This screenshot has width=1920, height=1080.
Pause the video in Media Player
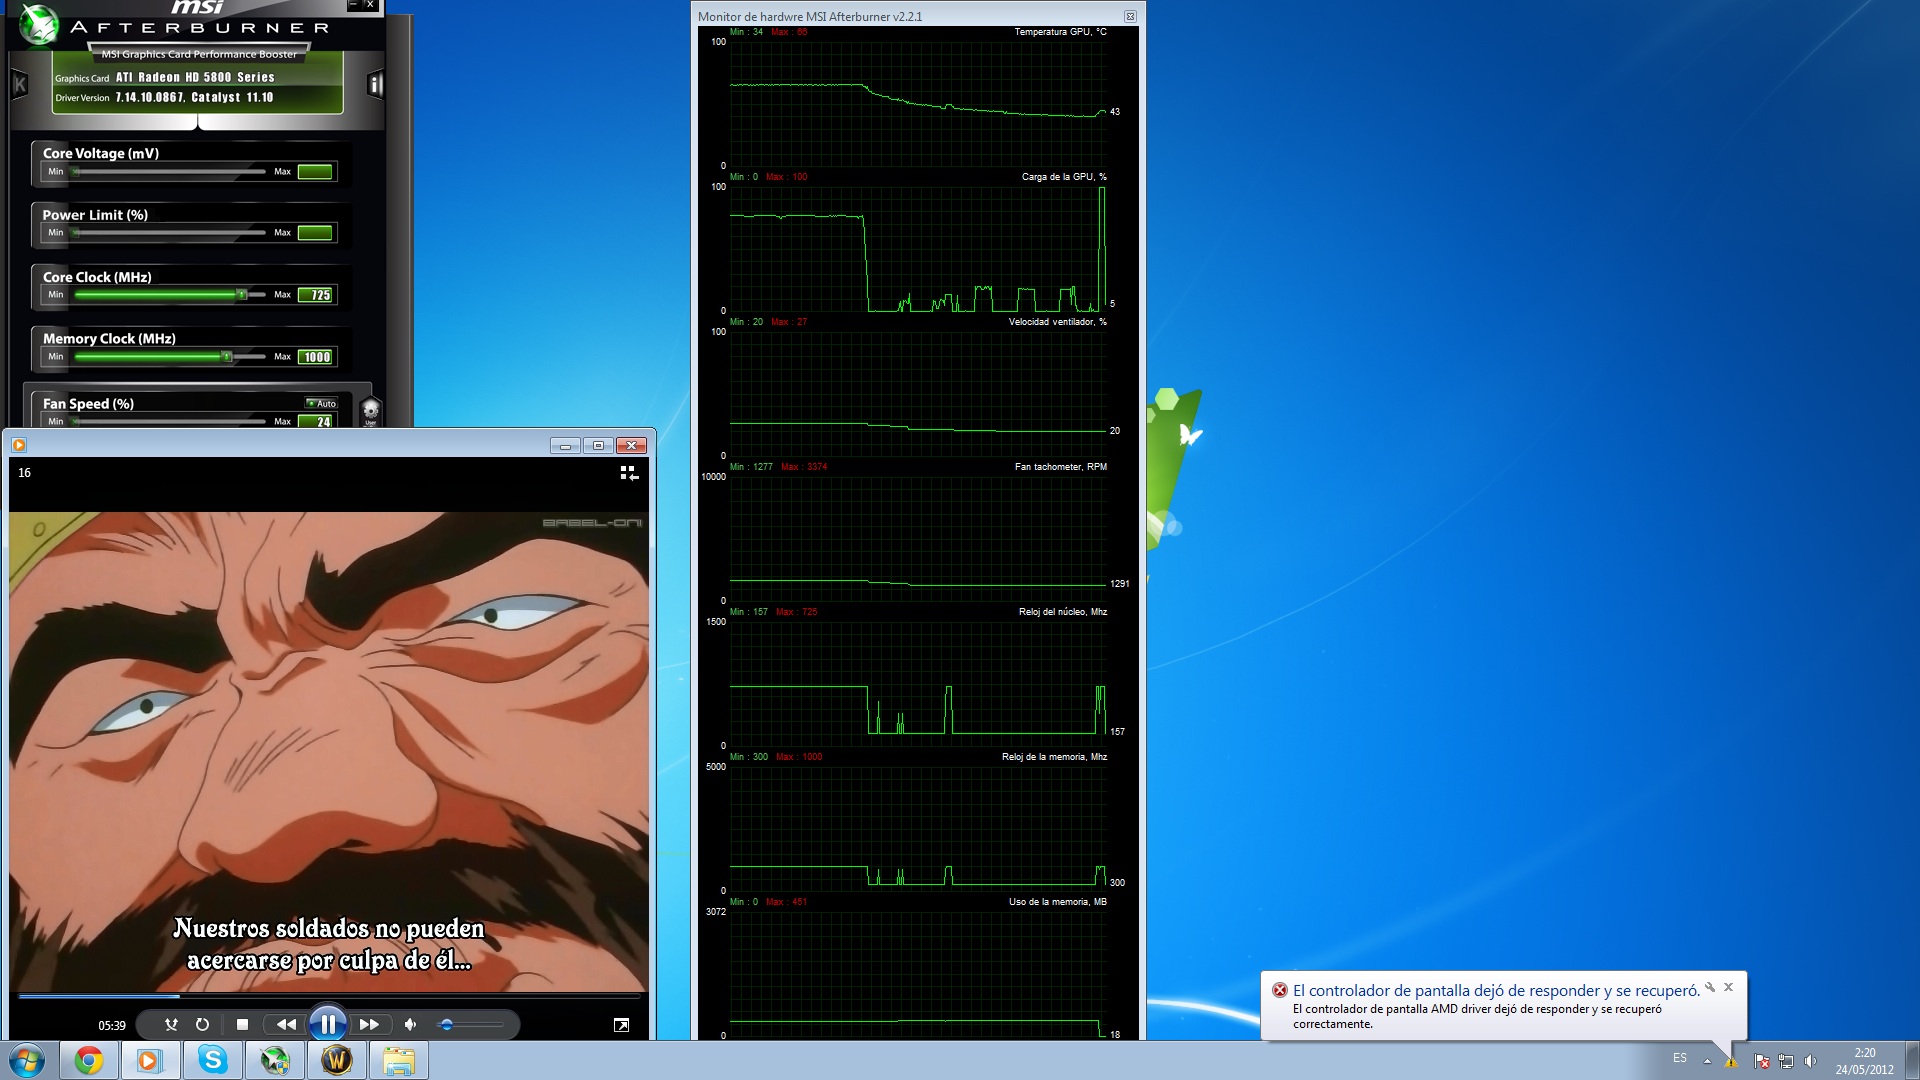pyautogui.click(x=328, y=1024)
